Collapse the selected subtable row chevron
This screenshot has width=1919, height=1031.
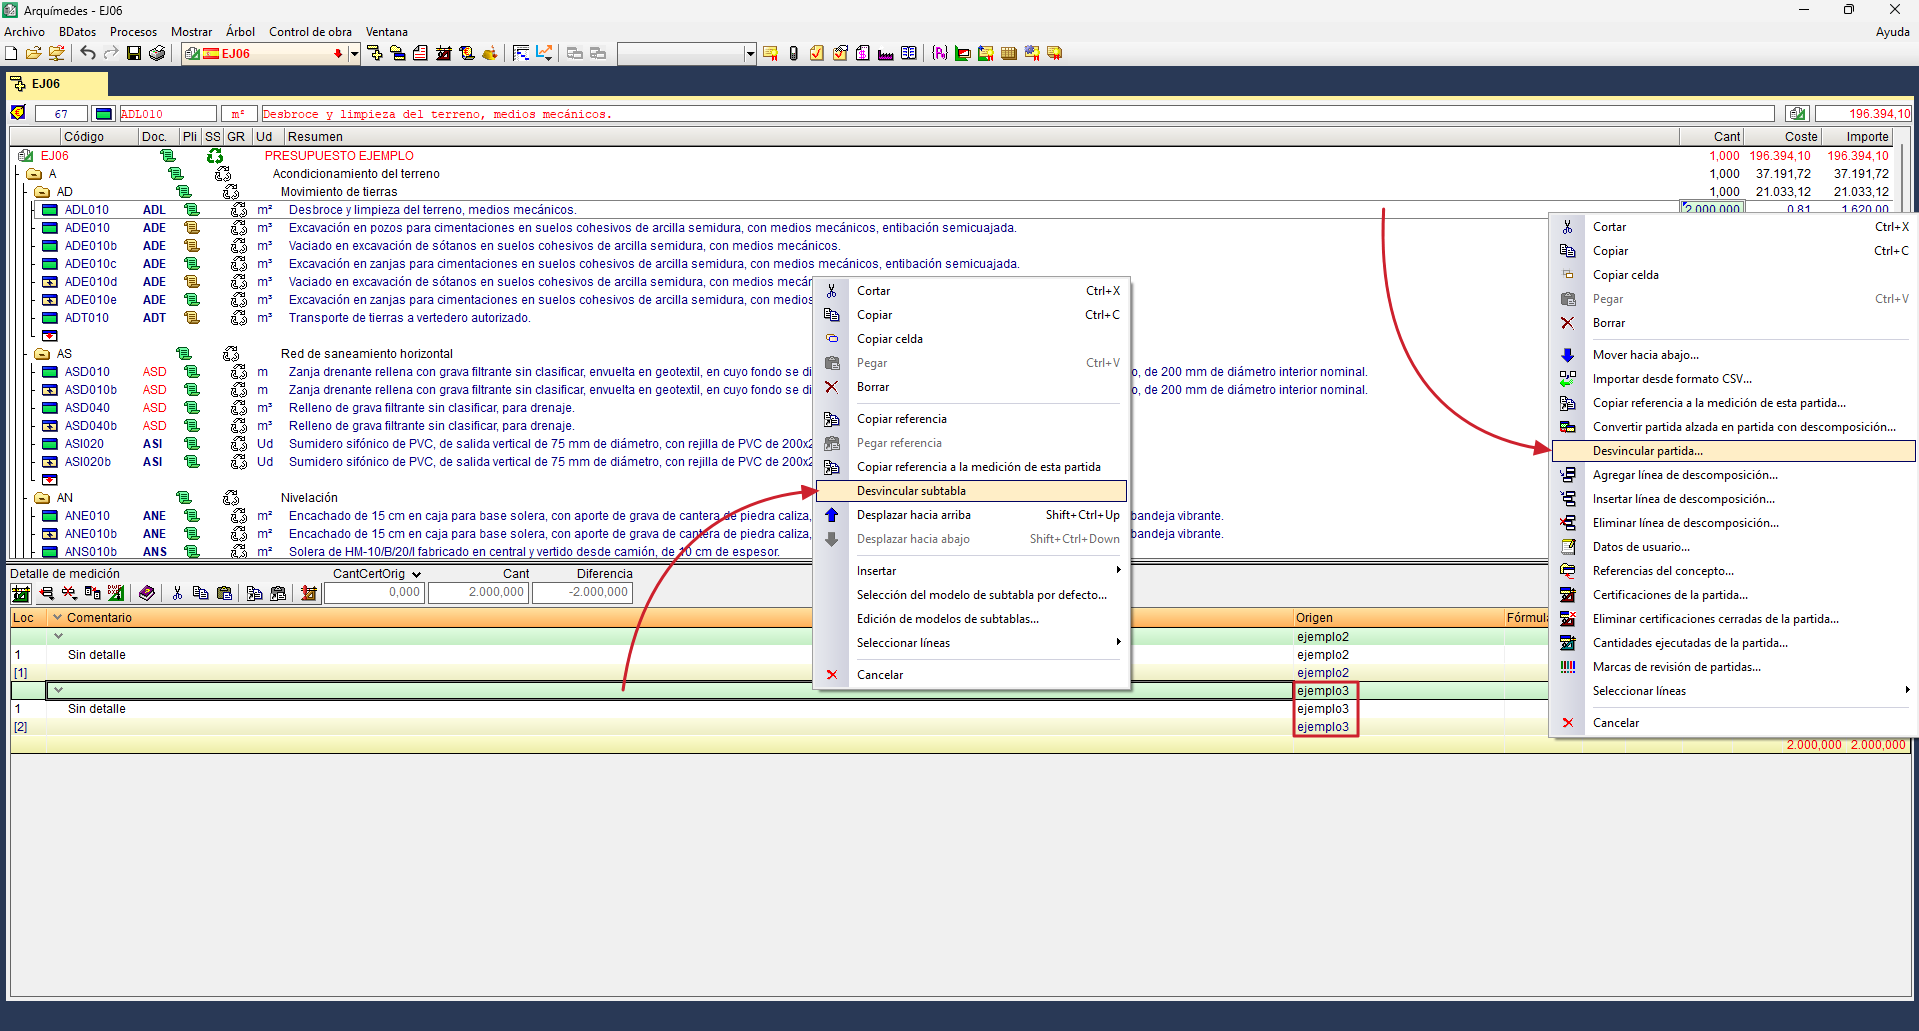[59, 690]
